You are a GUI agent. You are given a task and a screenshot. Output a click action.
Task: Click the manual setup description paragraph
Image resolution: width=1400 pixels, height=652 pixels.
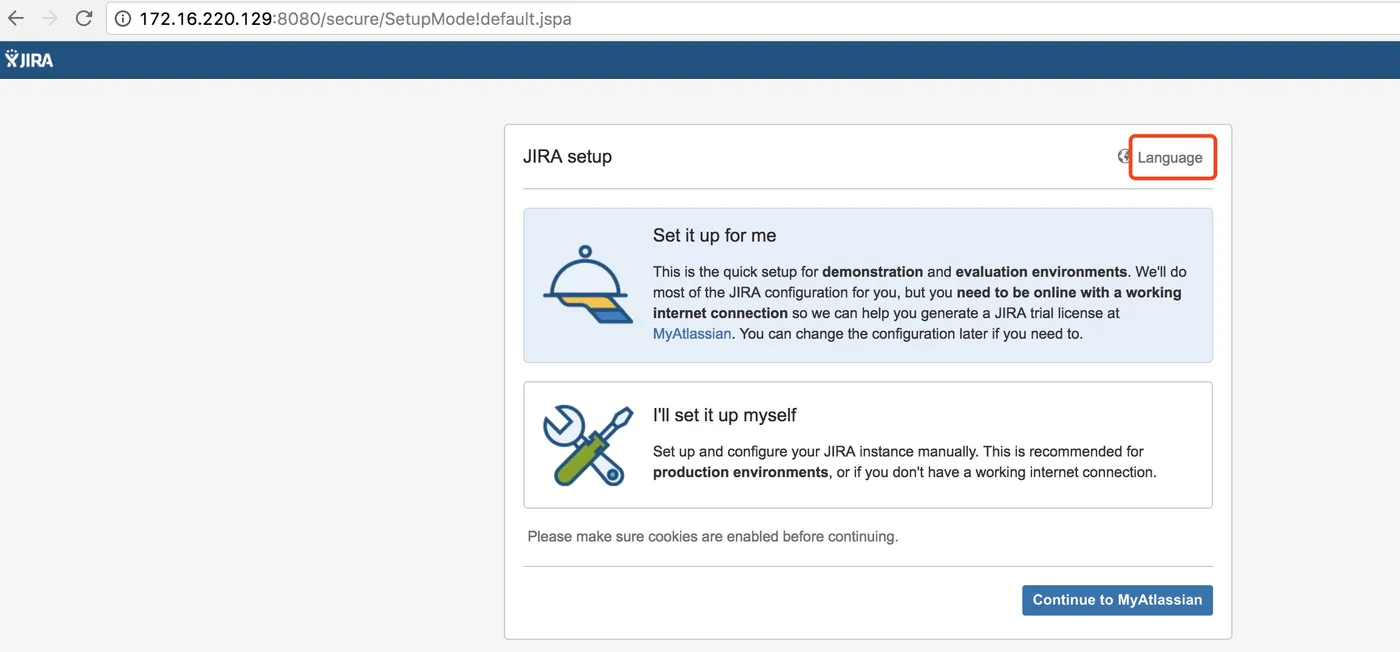tap(905, 462)
